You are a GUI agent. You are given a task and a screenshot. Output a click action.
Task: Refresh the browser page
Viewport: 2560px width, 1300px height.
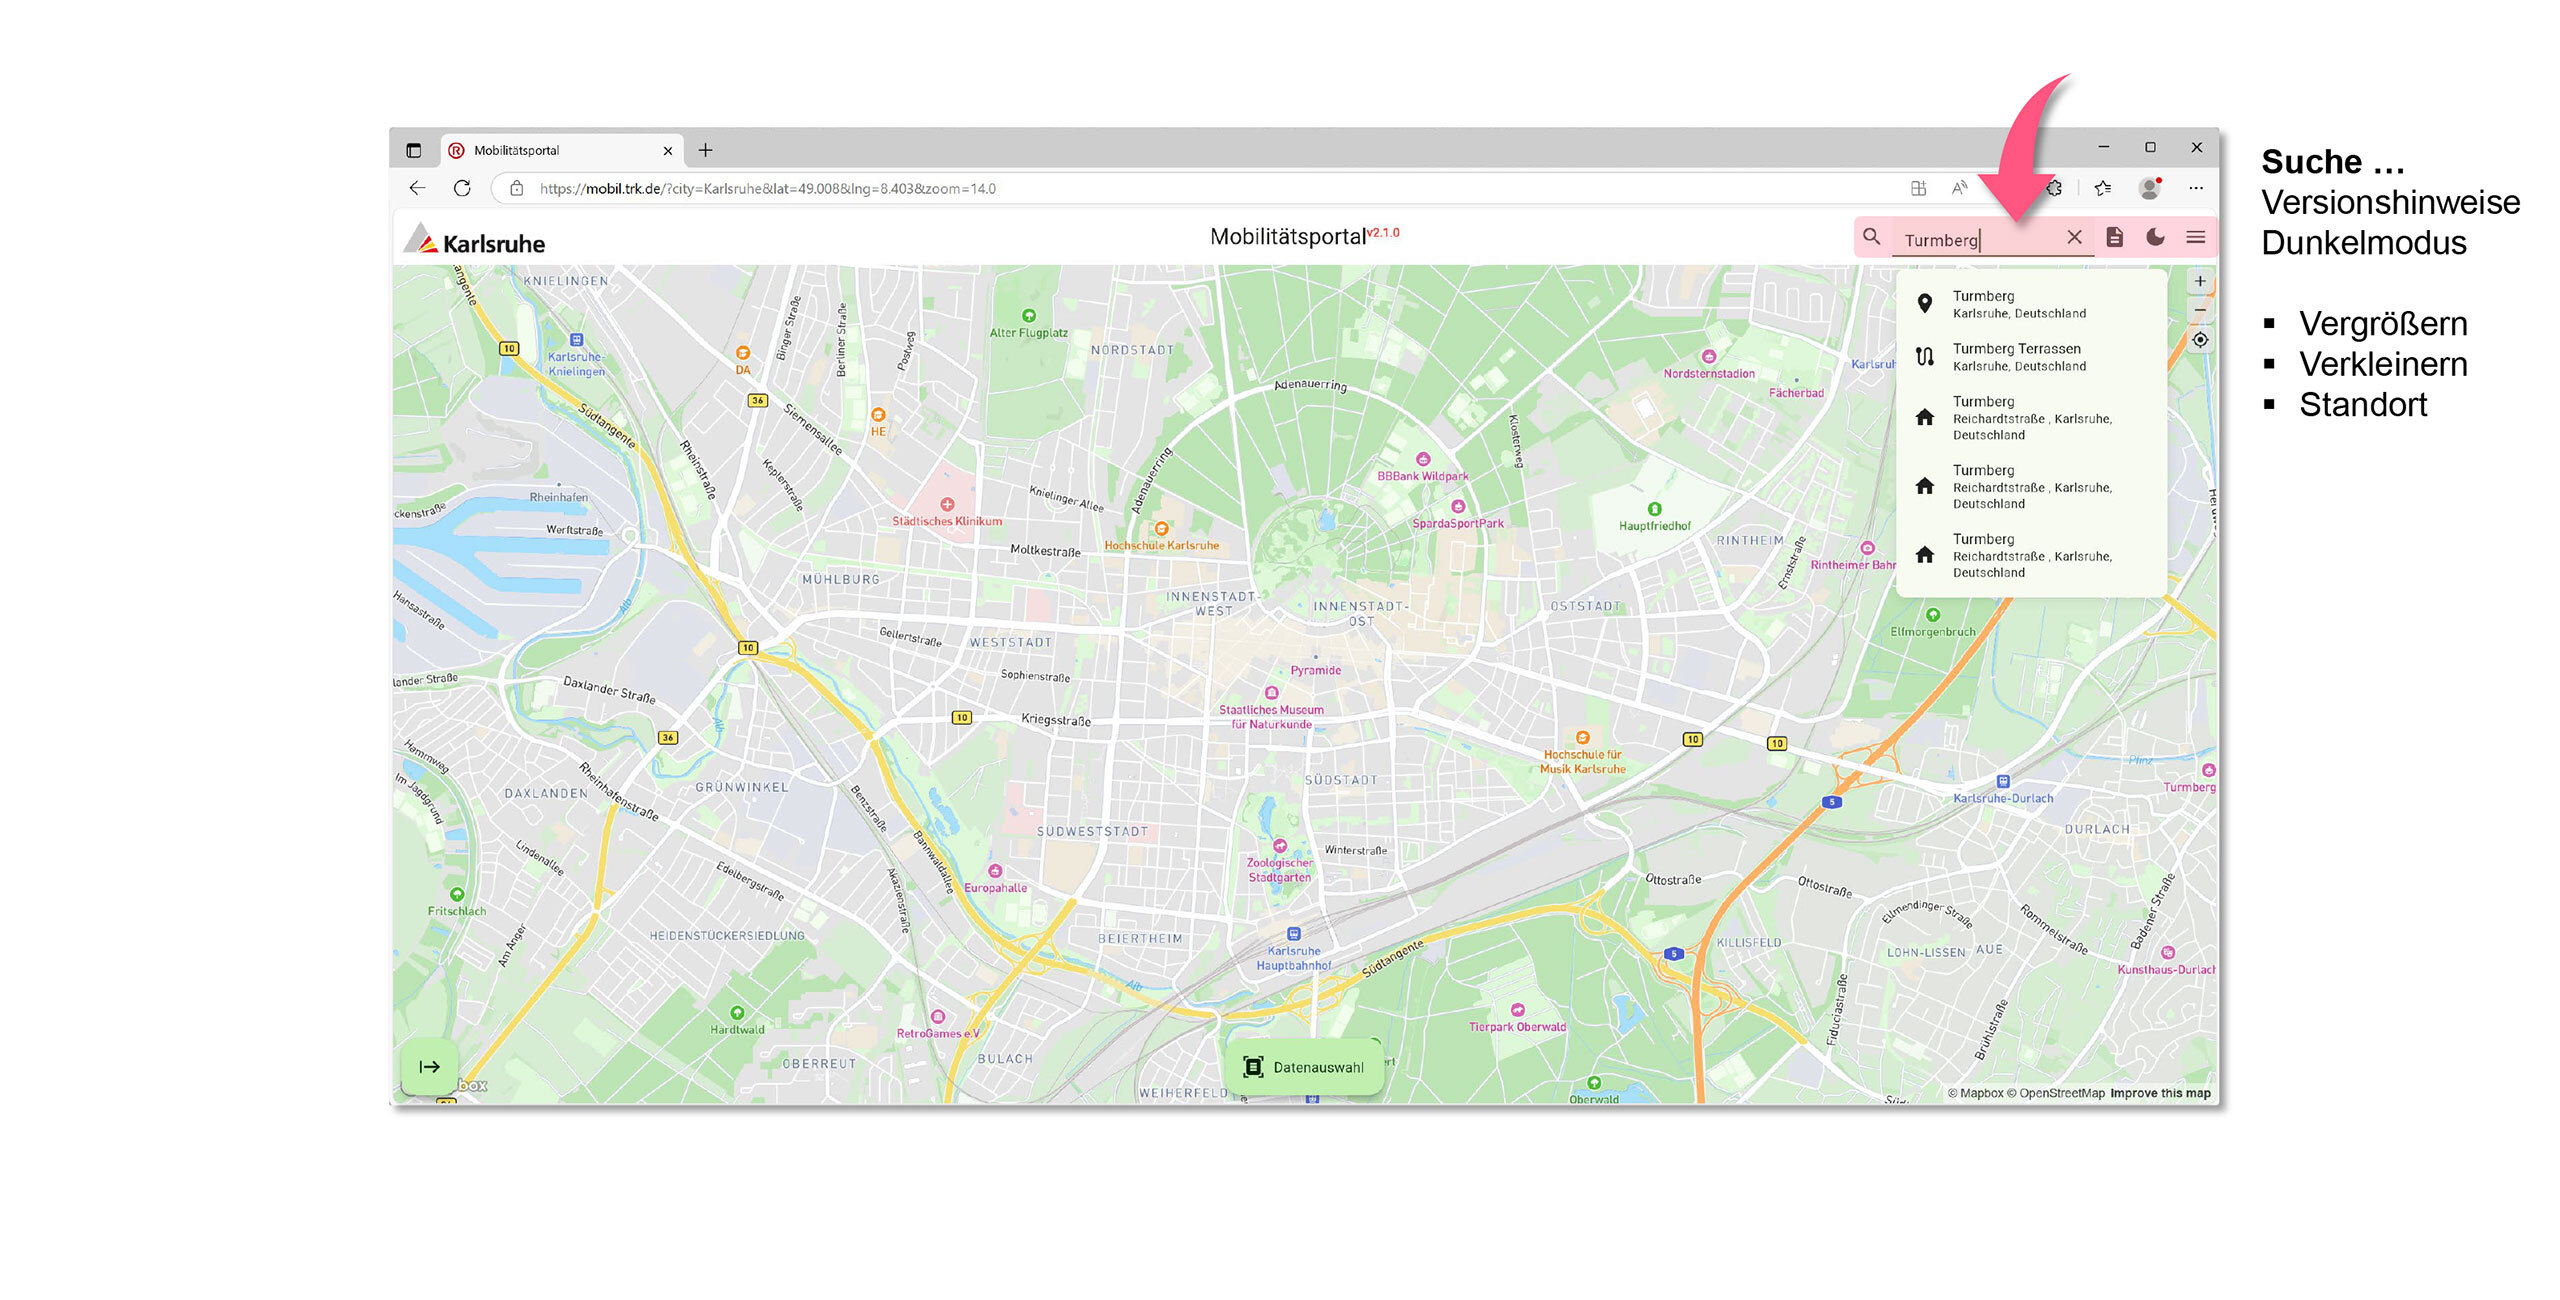(462, 188)
